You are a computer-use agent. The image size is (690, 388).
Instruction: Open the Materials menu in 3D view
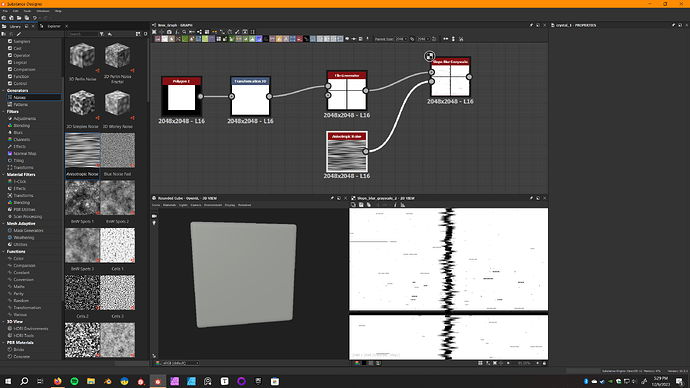pyautogui.click(x=169, y=205)
